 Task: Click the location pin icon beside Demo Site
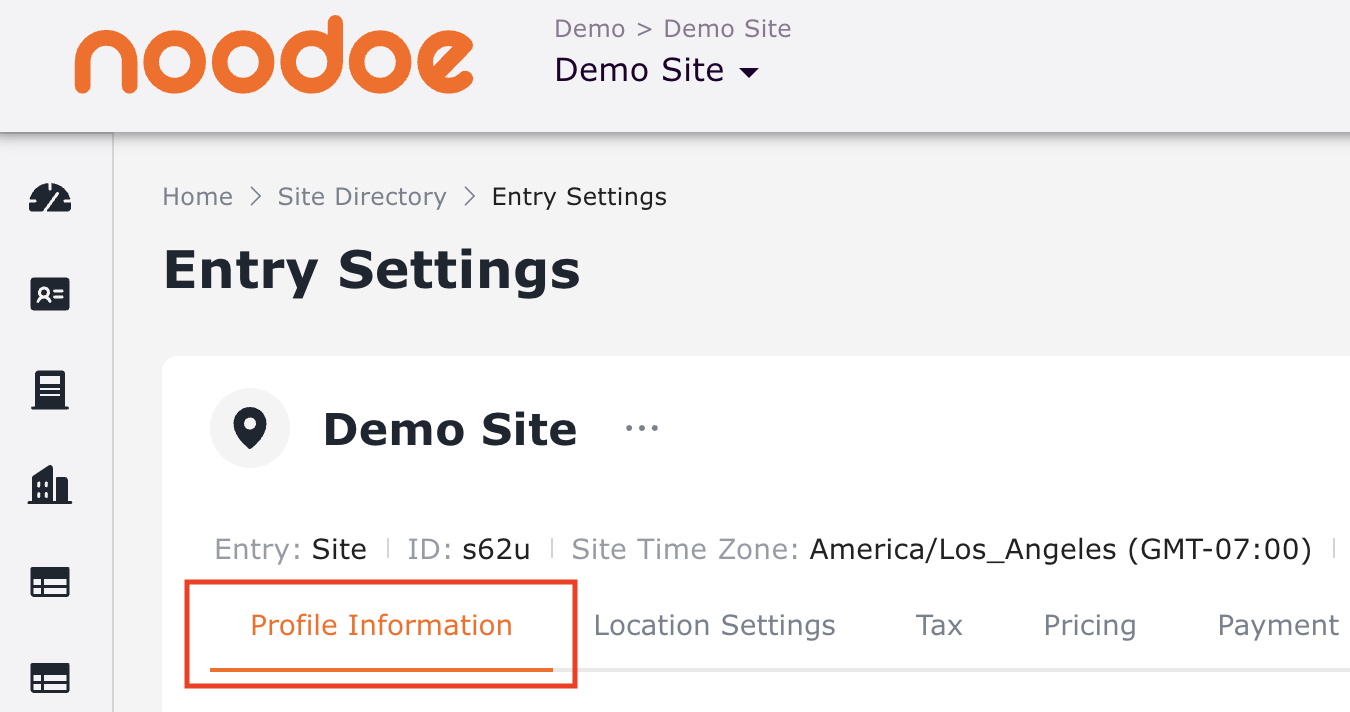[x=250, y=428]
